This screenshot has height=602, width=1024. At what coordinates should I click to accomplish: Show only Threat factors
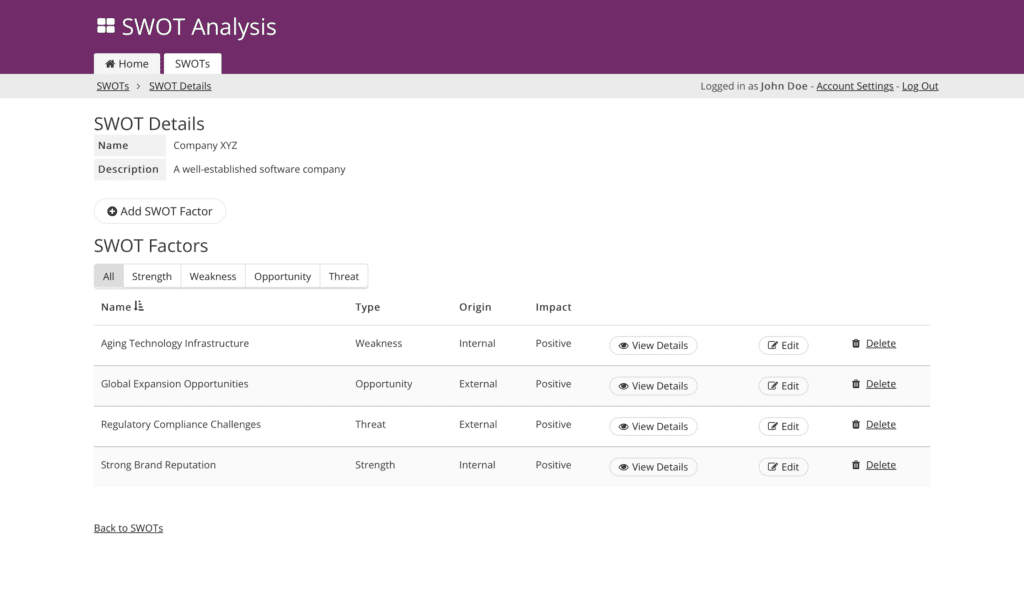[x=343, y=277]
